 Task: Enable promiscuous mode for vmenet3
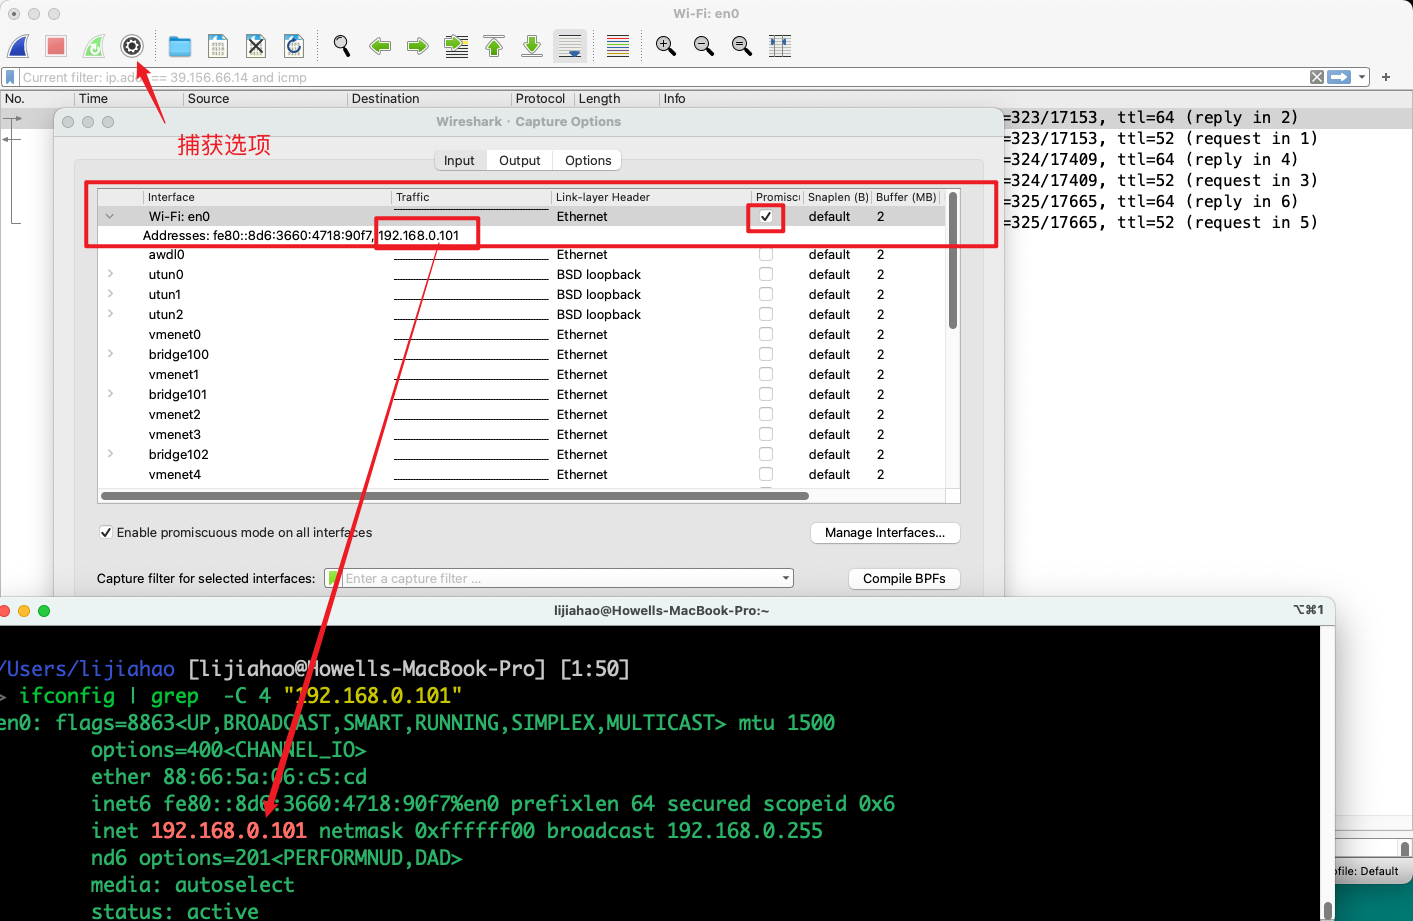[x=766, y=434]
